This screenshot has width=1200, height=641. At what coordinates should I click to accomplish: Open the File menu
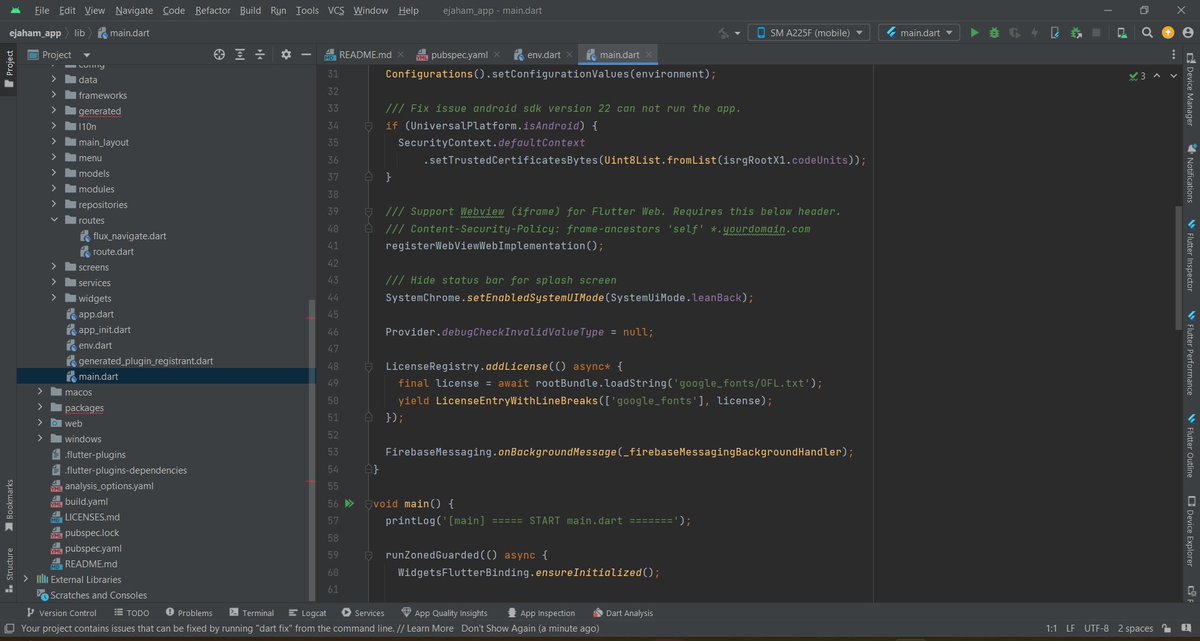pos(41,10)
